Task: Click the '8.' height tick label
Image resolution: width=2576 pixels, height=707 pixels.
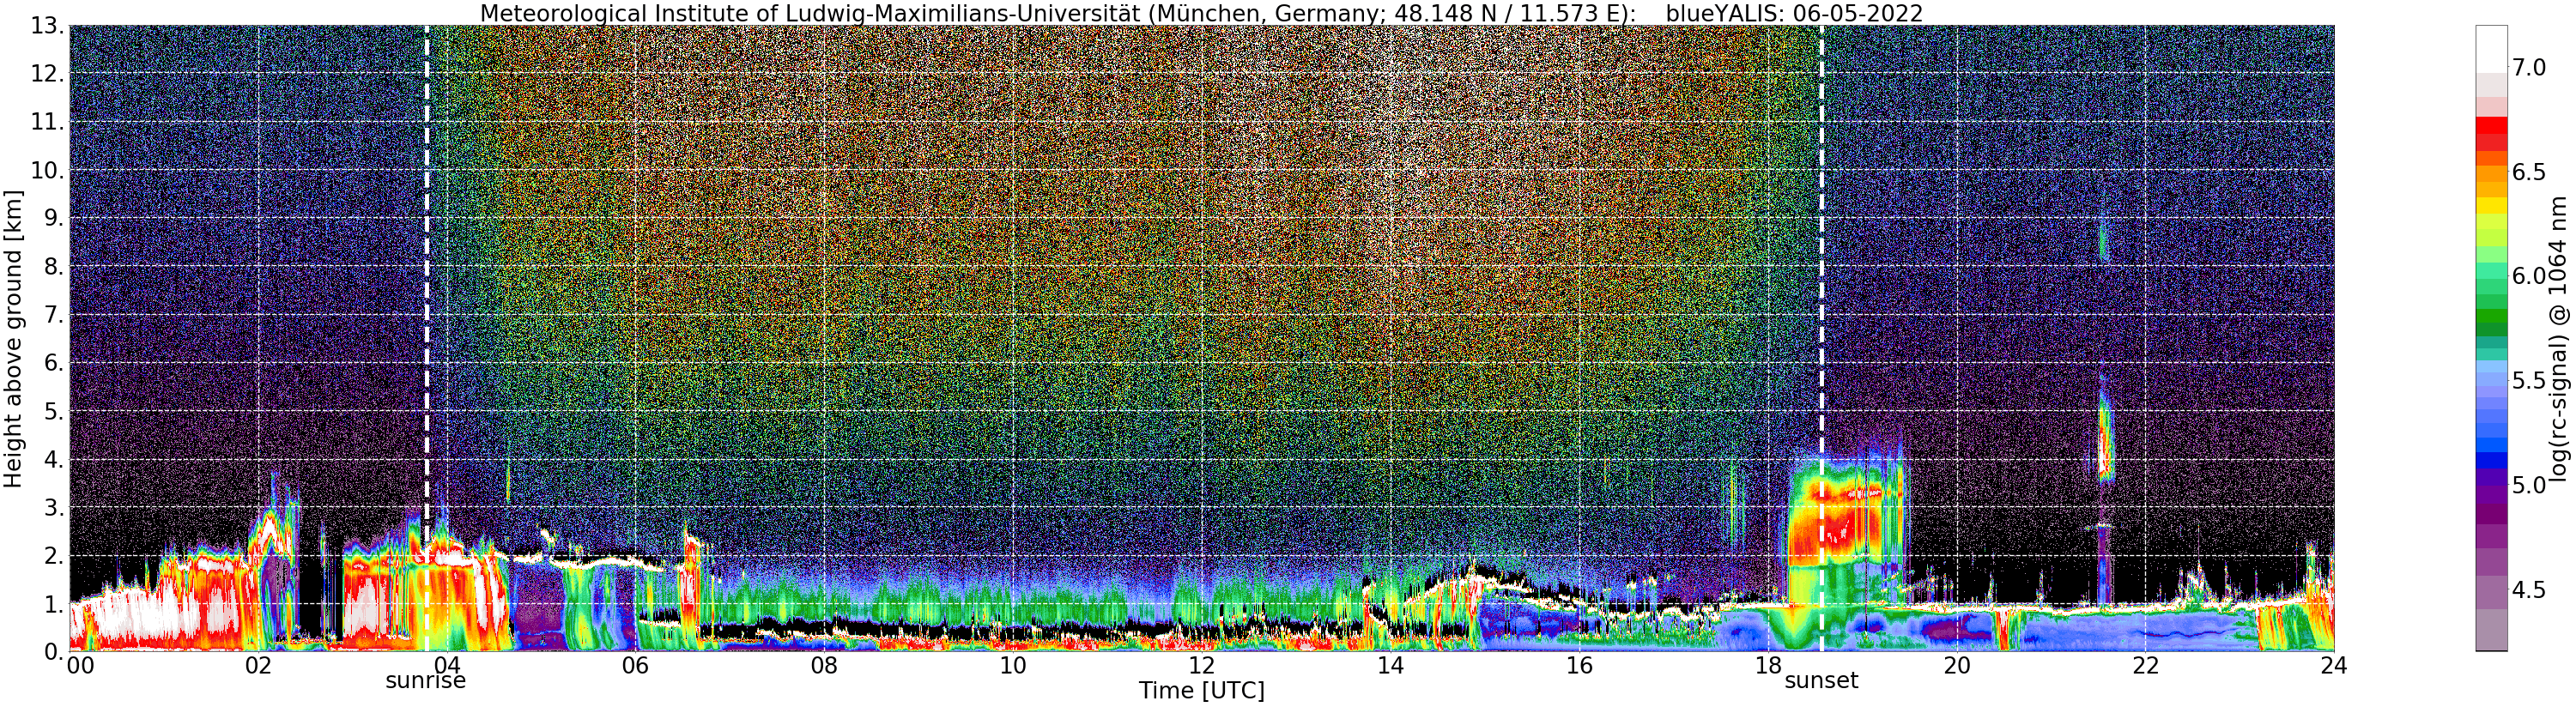Action: click(54, 266)
